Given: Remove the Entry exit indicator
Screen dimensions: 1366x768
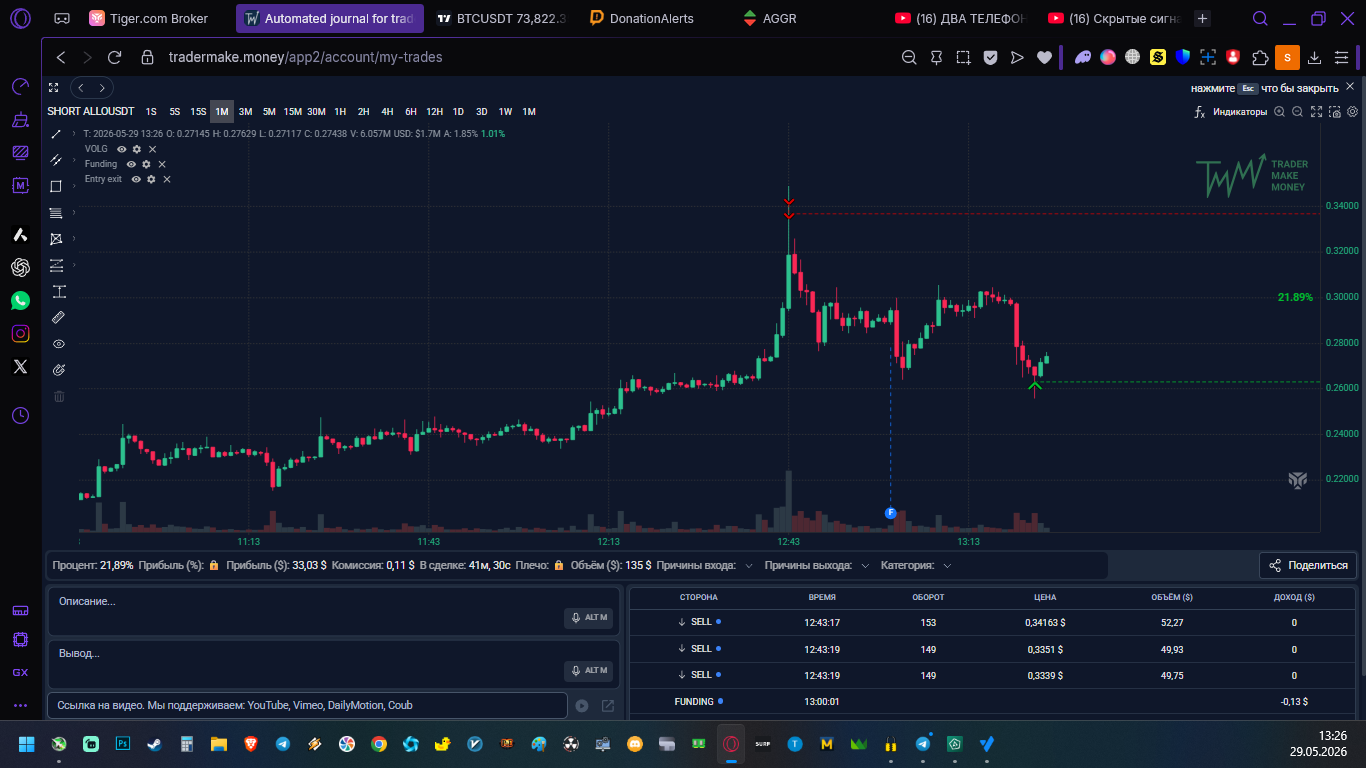Looking at the screenshot, I should tap(167, 179).
